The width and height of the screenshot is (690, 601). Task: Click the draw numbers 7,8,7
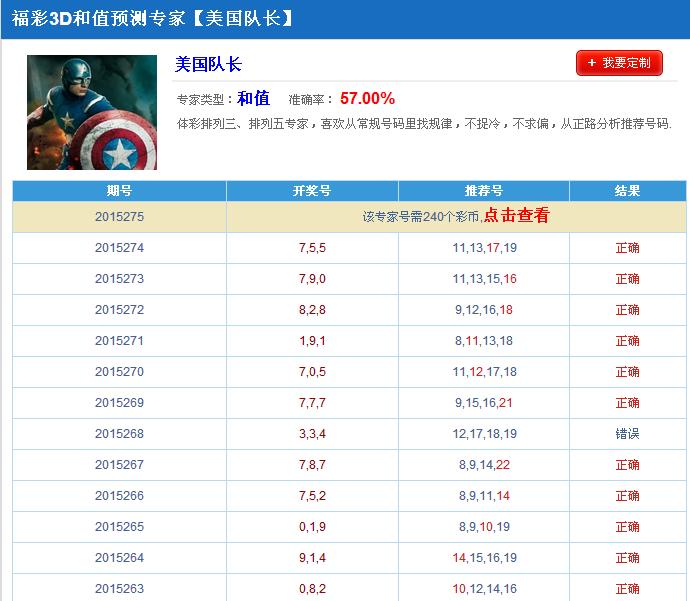[x=312, y=465]
